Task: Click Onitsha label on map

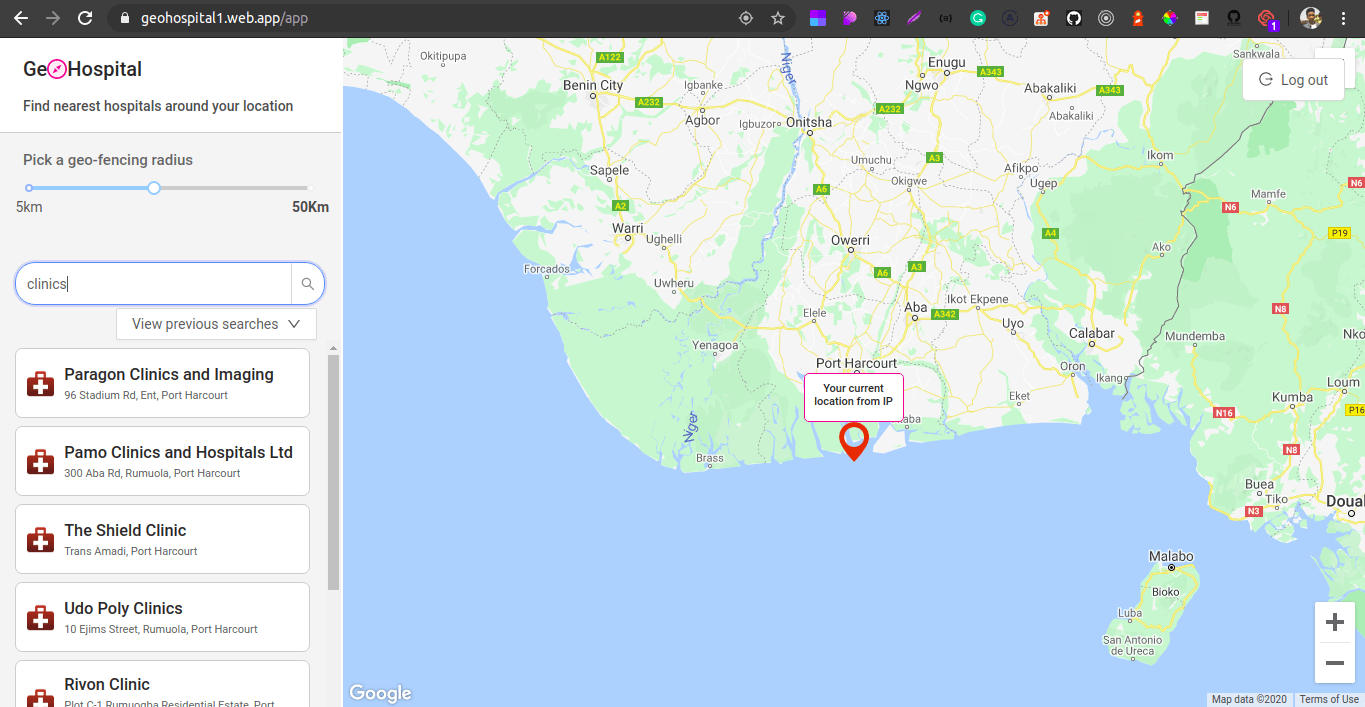Action: 809,122
